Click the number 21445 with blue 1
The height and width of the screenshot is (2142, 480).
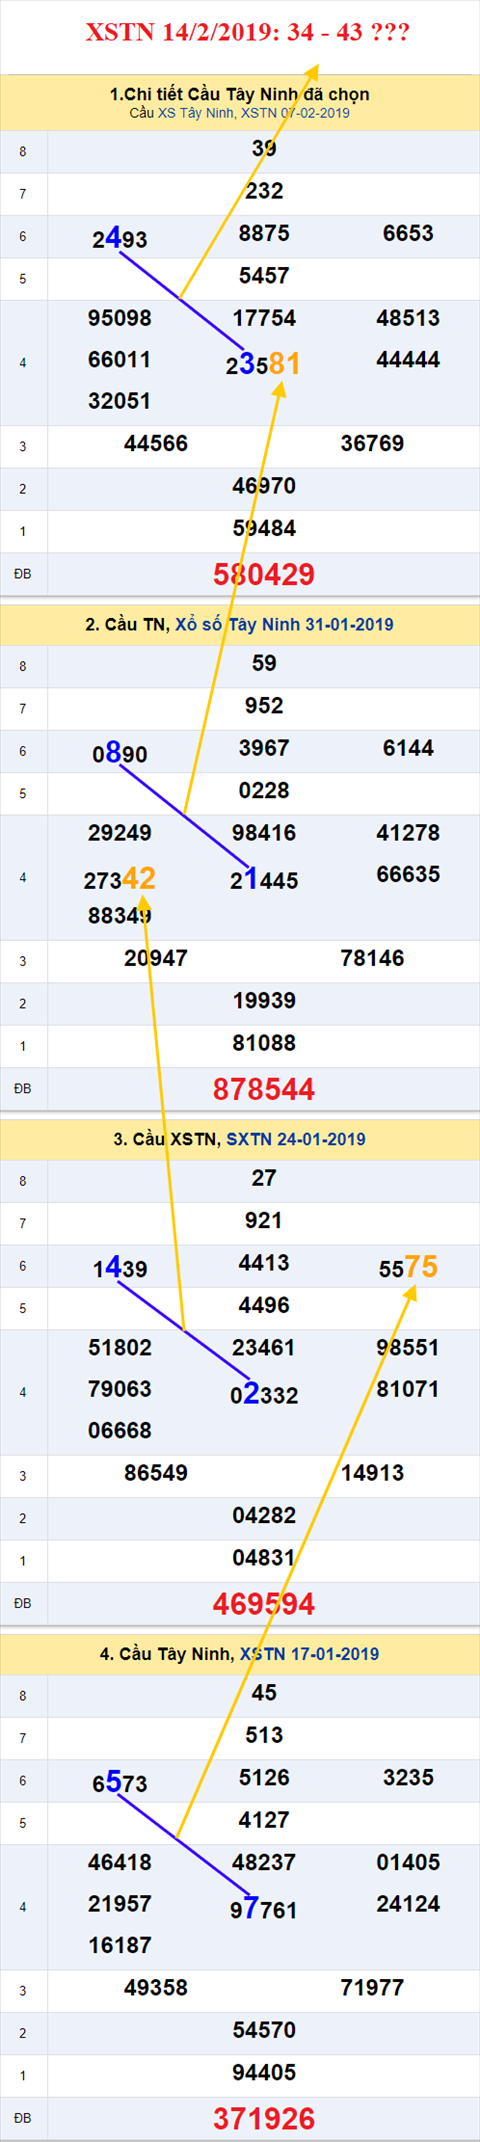[264, 880]
